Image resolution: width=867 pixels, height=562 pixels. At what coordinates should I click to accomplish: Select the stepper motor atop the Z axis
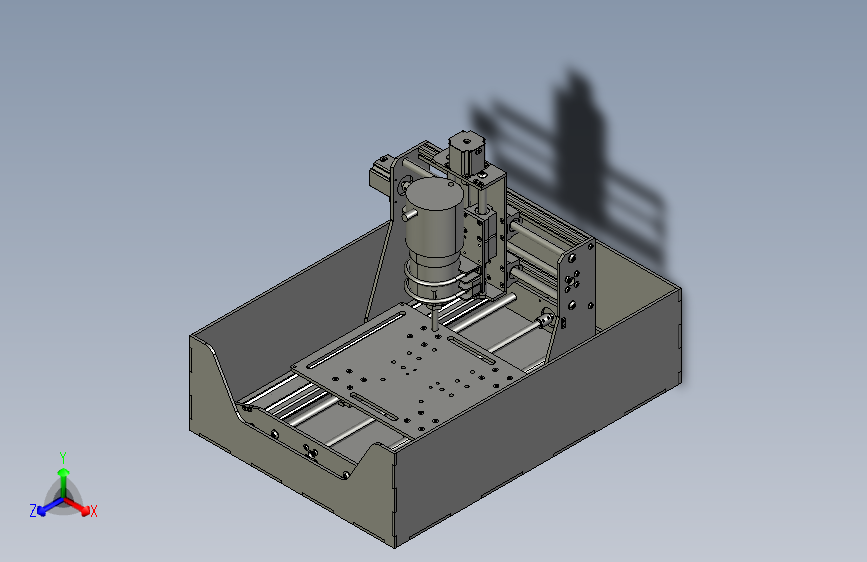tap(467, 154)
